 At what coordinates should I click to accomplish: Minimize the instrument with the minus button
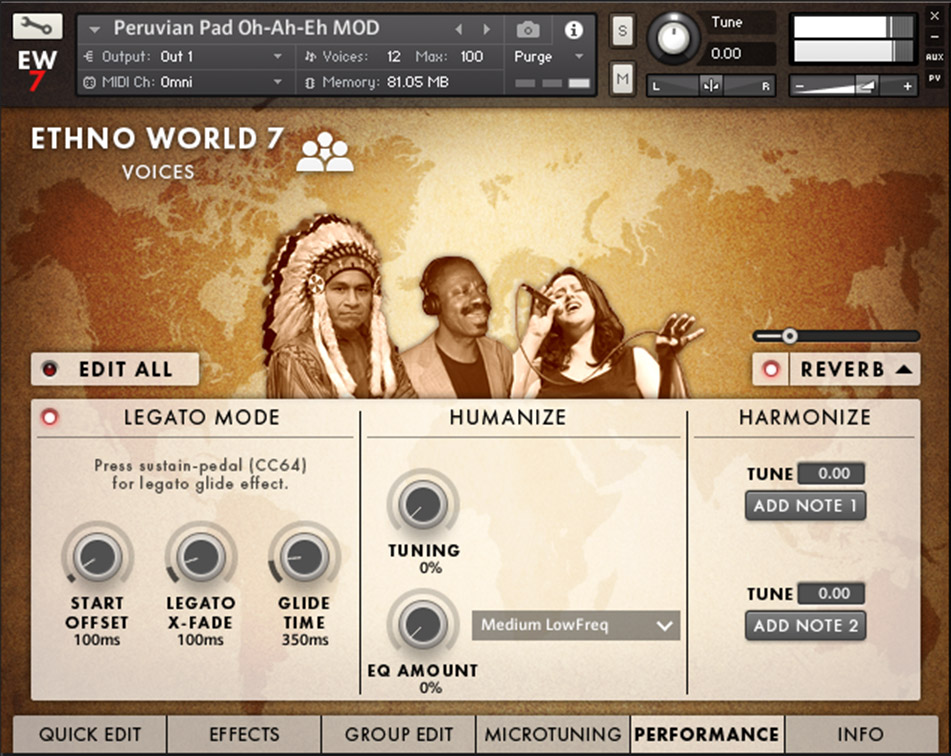[x=935, y=36]
